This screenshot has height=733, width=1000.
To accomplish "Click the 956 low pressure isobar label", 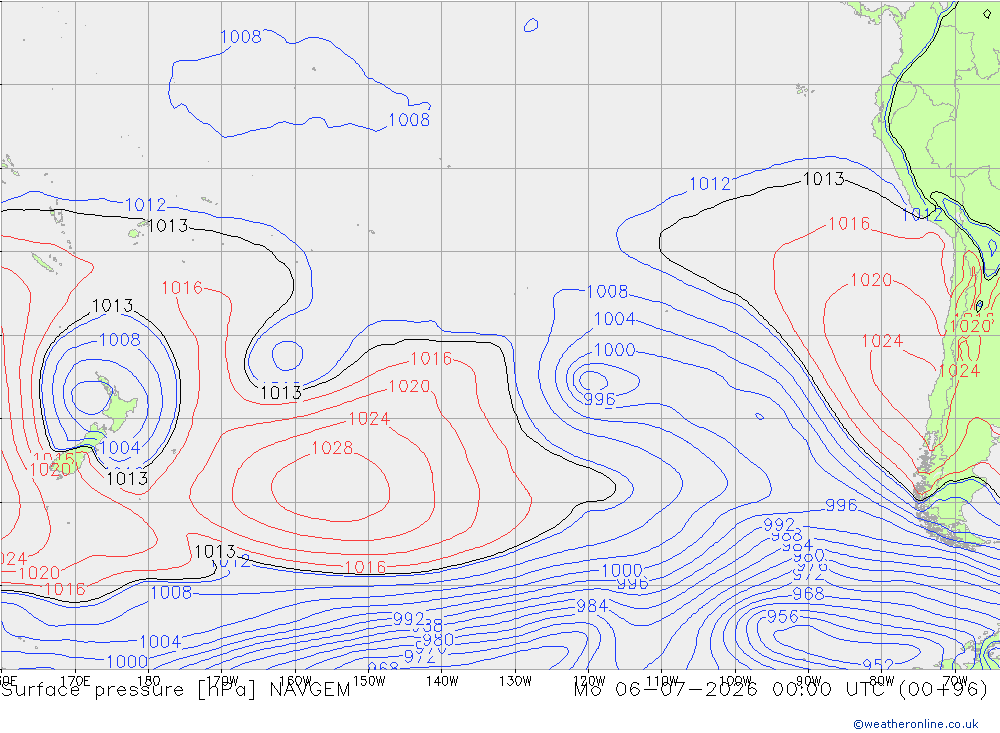I will 782,617.
